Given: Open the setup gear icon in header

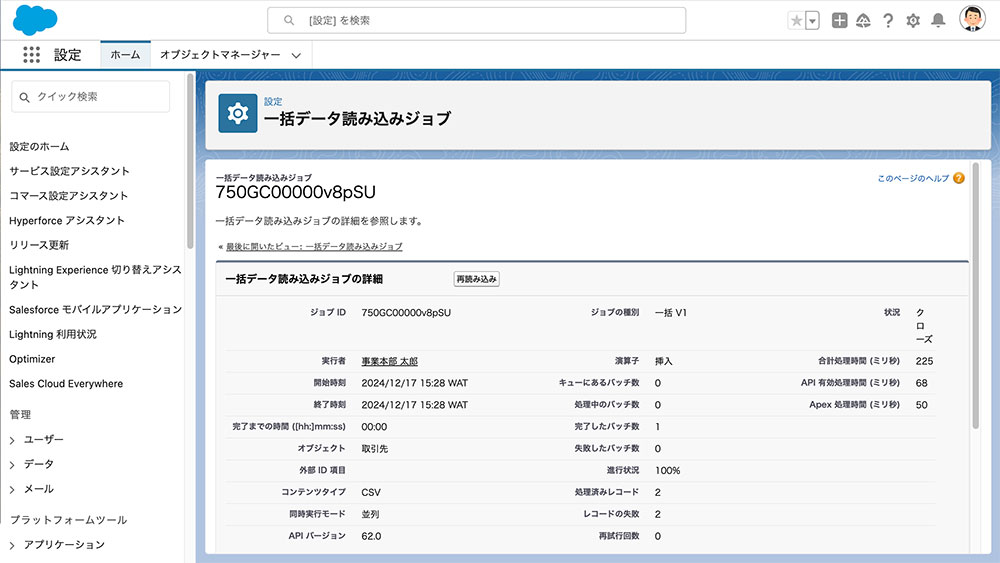Looking at the screenshot, I should [913, 20].
